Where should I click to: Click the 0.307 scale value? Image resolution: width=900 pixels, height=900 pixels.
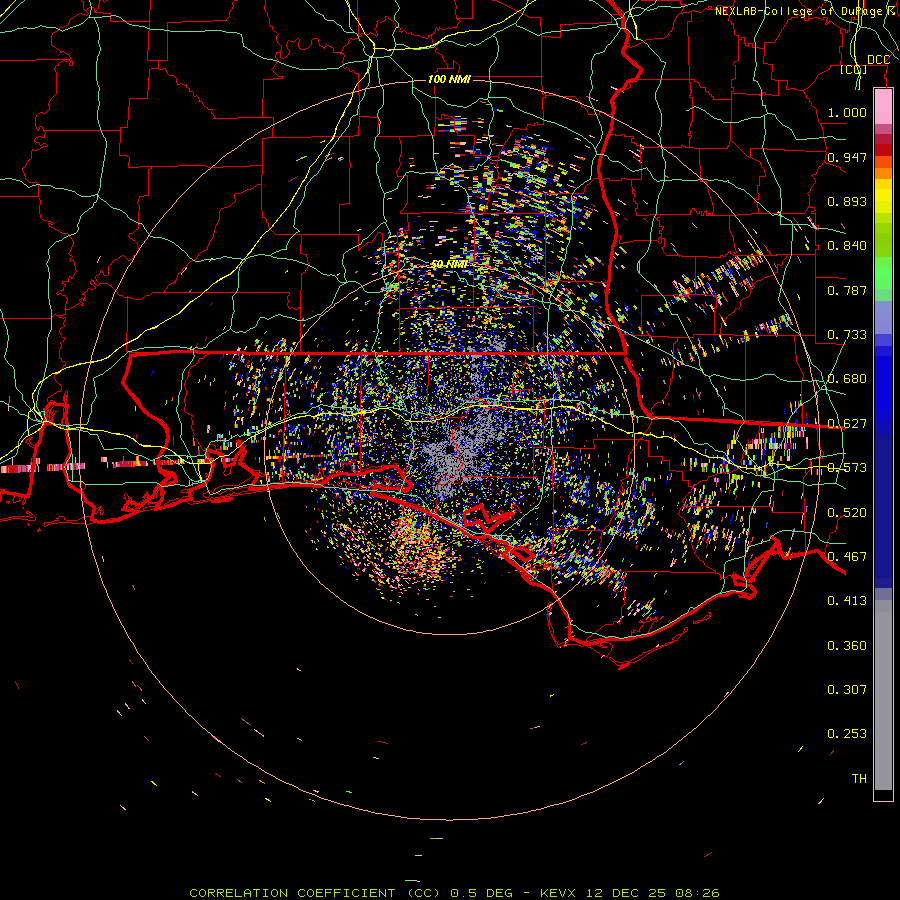coord(847,690)
